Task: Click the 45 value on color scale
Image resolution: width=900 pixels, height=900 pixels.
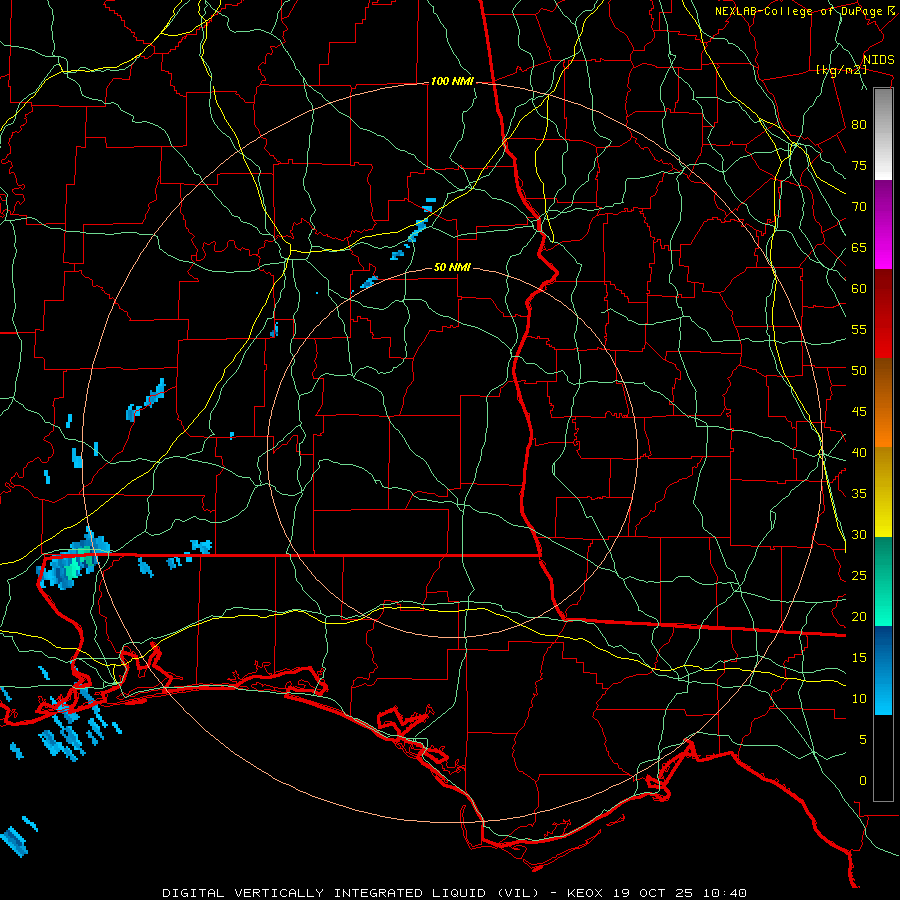Action: point(859,412)
